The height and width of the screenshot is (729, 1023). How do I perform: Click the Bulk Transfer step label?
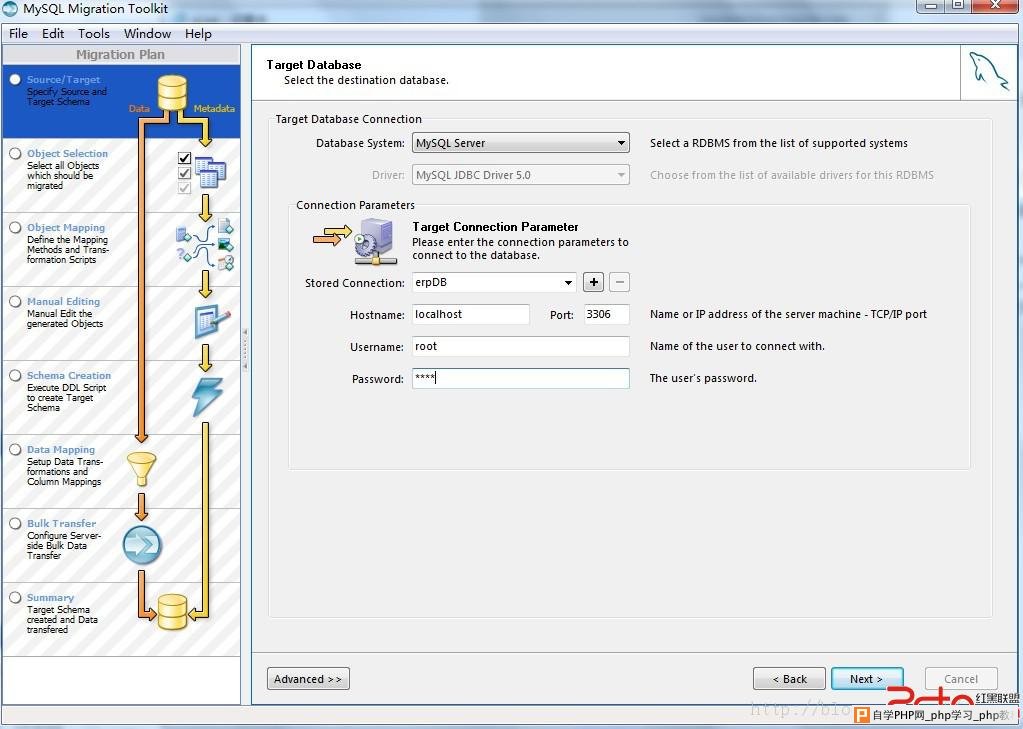click(61, 523)
